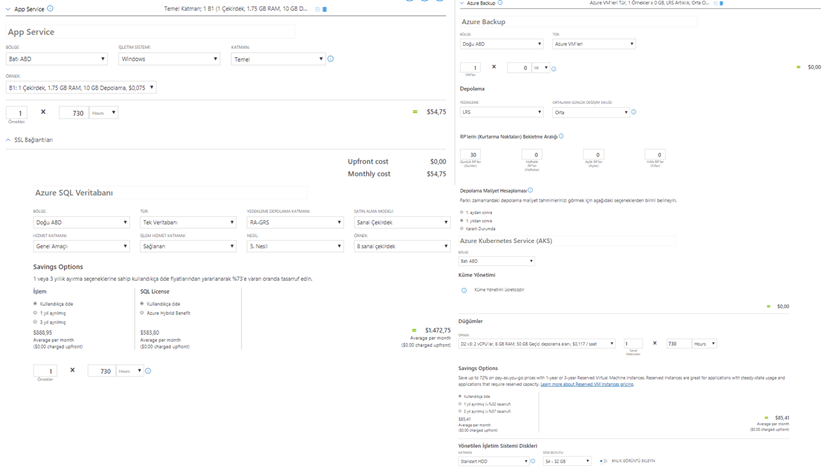Open App Service Katman Temel dropdown

[278, 59]
